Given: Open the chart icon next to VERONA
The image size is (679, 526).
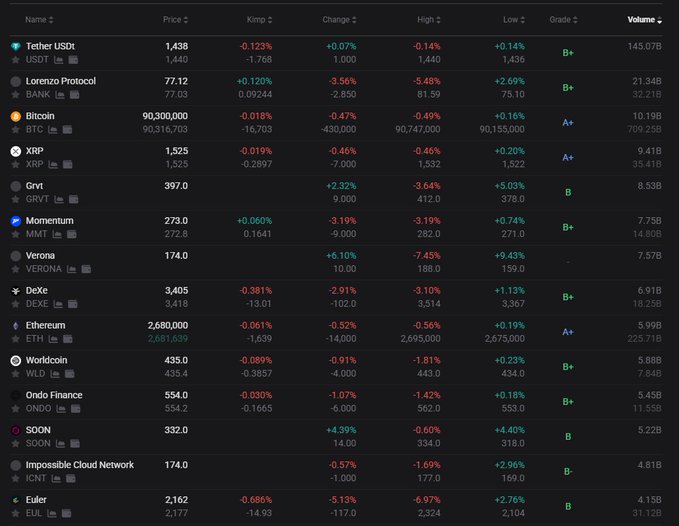Looking at the screenshot, I should click(x=71, y=269).
